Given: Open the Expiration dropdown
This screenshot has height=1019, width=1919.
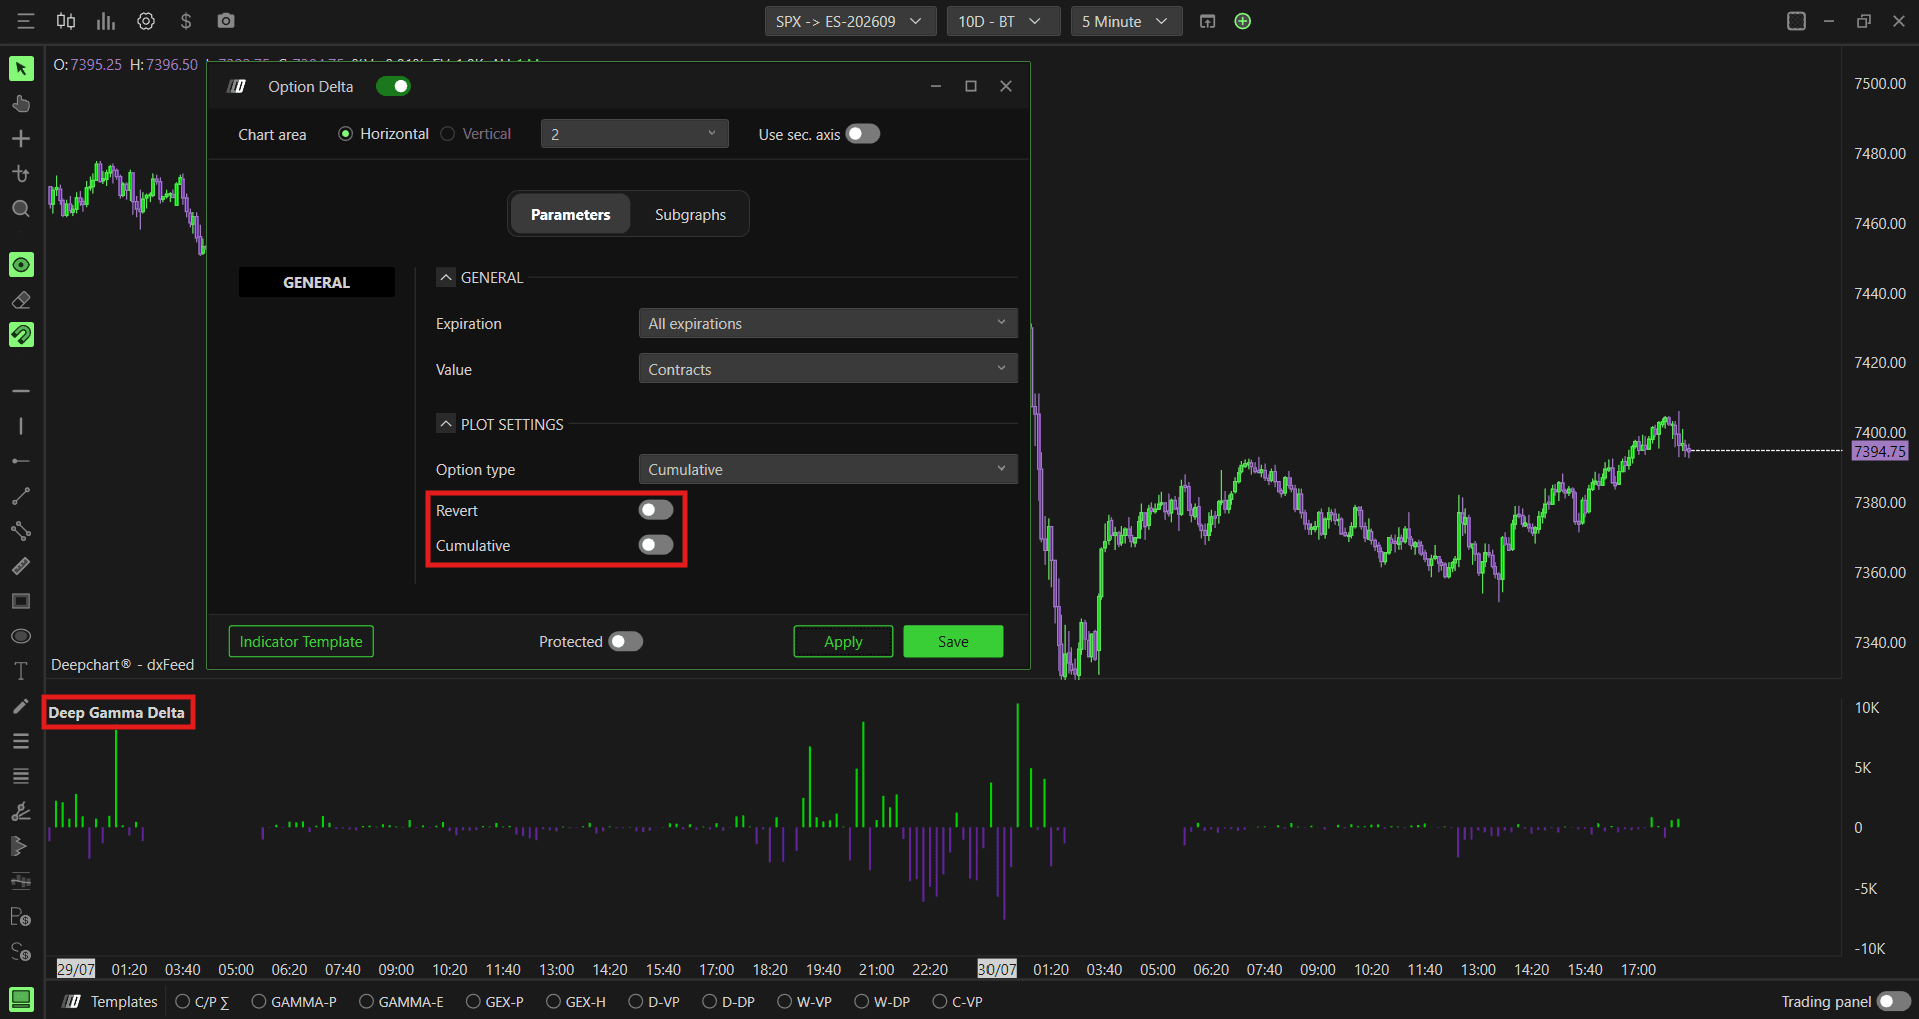Looking at the screenshot, I should (828, 323).
